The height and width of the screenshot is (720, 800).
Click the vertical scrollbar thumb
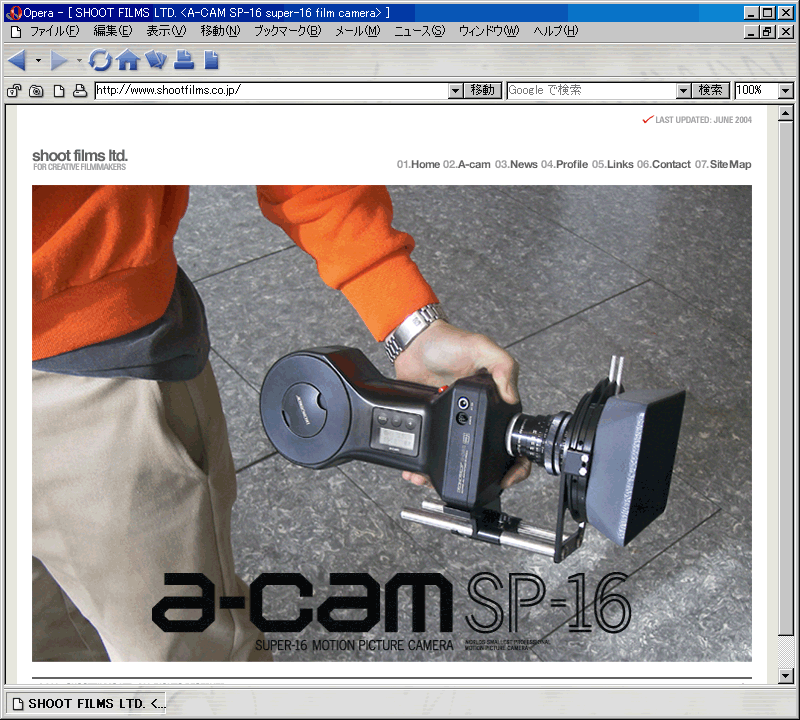point(786,378)
